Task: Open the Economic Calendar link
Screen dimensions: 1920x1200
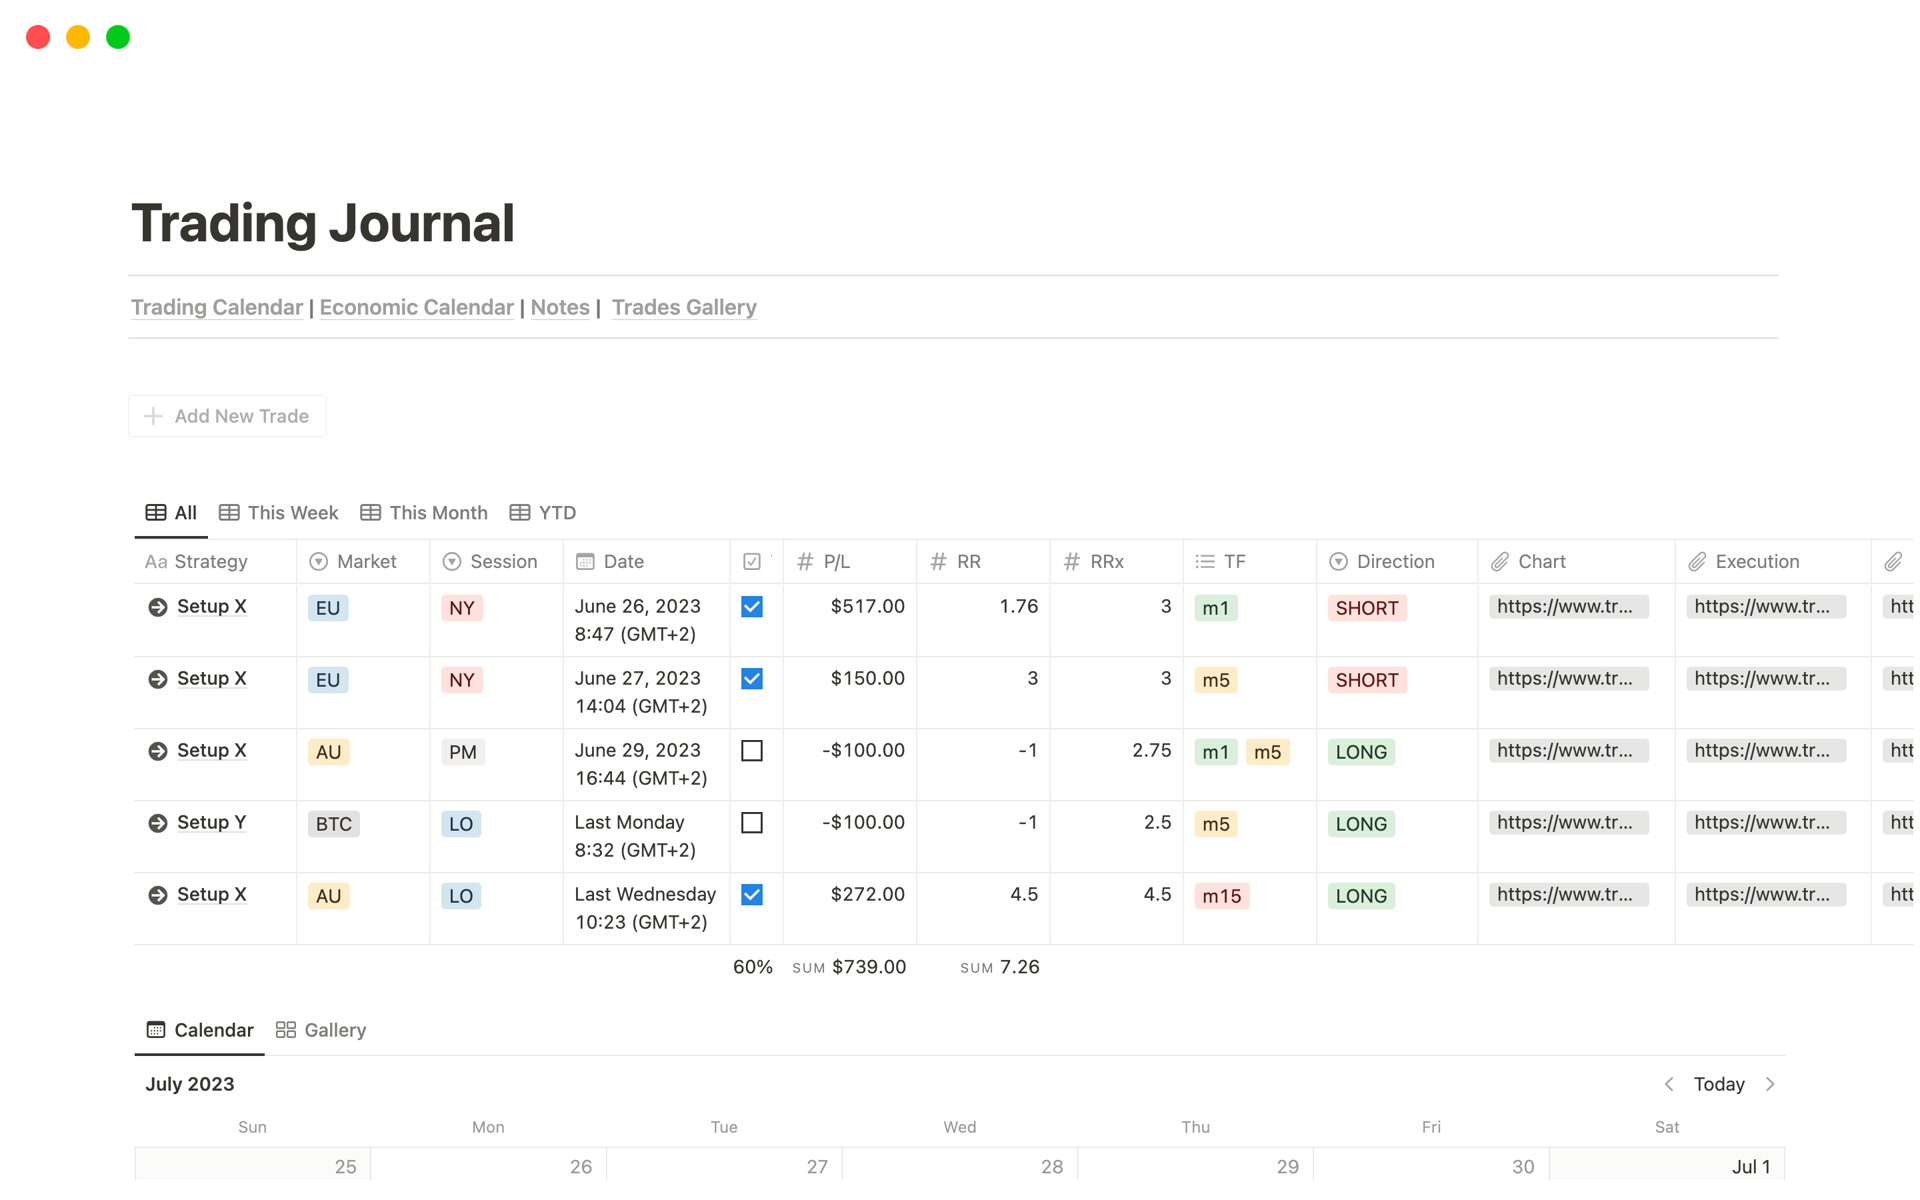Action: pos(416,308)
